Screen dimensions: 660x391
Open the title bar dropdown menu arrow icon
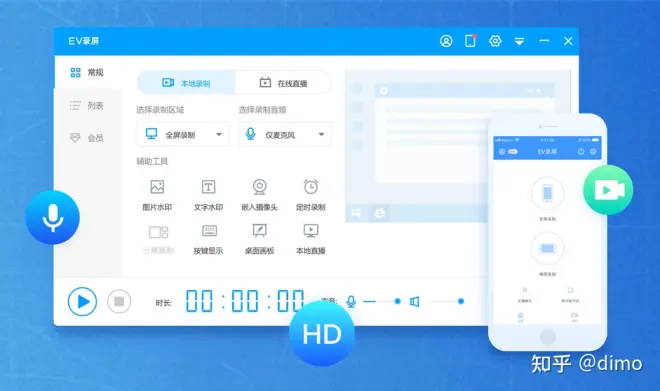[519, 41]
